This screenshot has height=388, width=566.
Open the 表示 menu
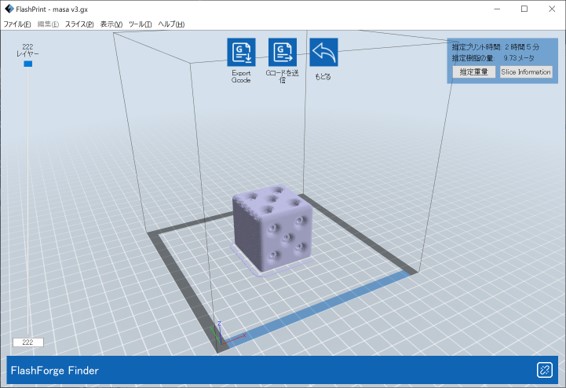pyautogui.click(x=111, y=24)
